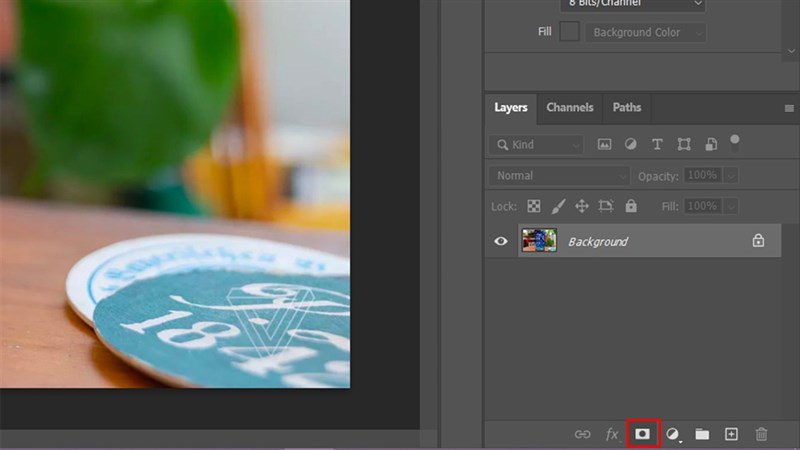Lock all layer attributes
The image size is (800, 450).
(631, 206)
